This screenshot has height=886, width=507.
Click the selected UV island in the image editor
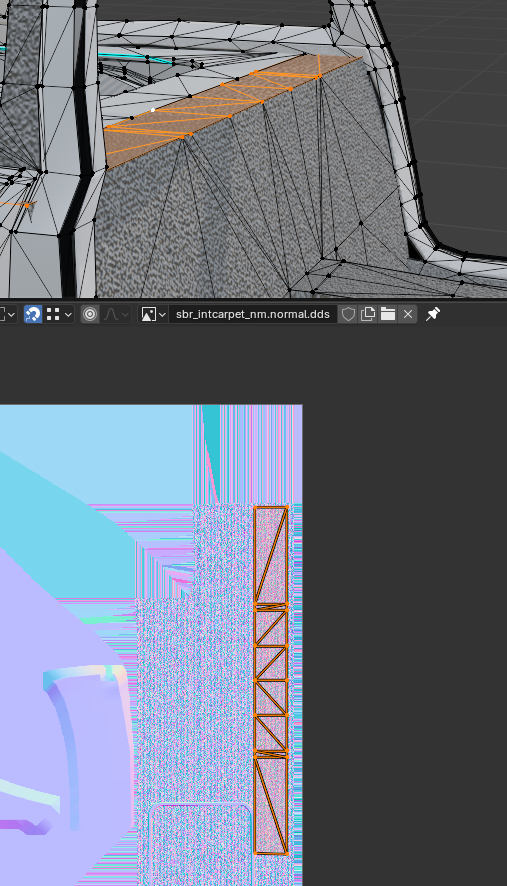[x=271, y=680]
